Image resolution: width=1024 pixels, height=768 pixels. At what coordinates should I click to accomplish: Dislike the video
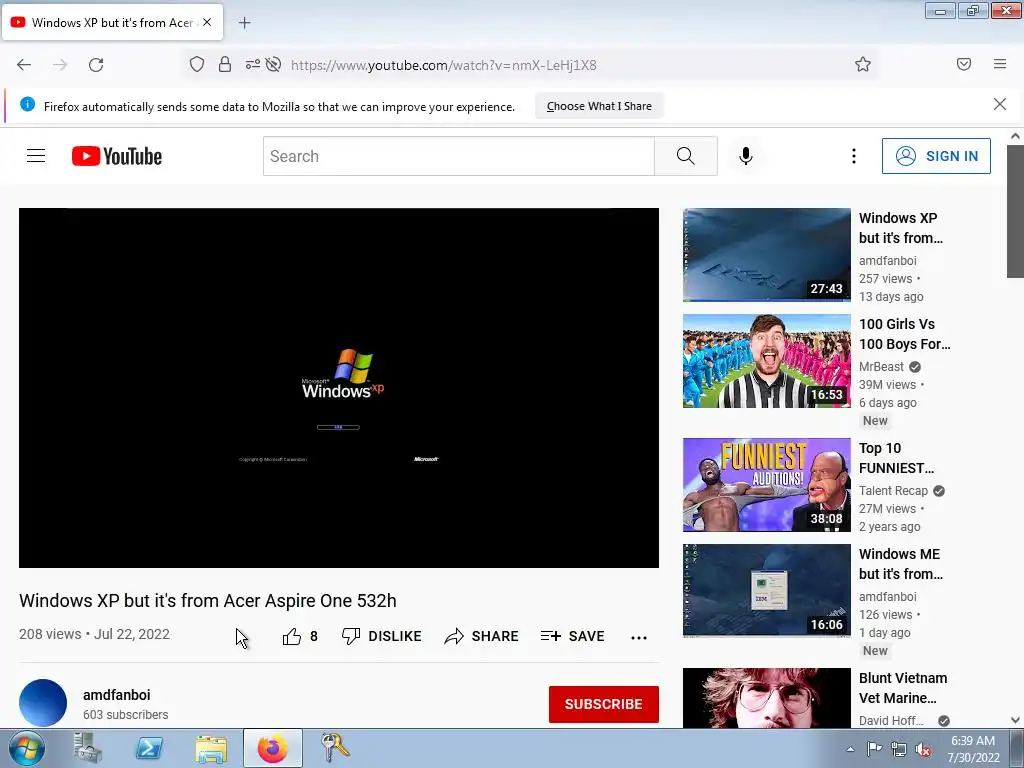(382, 636)
